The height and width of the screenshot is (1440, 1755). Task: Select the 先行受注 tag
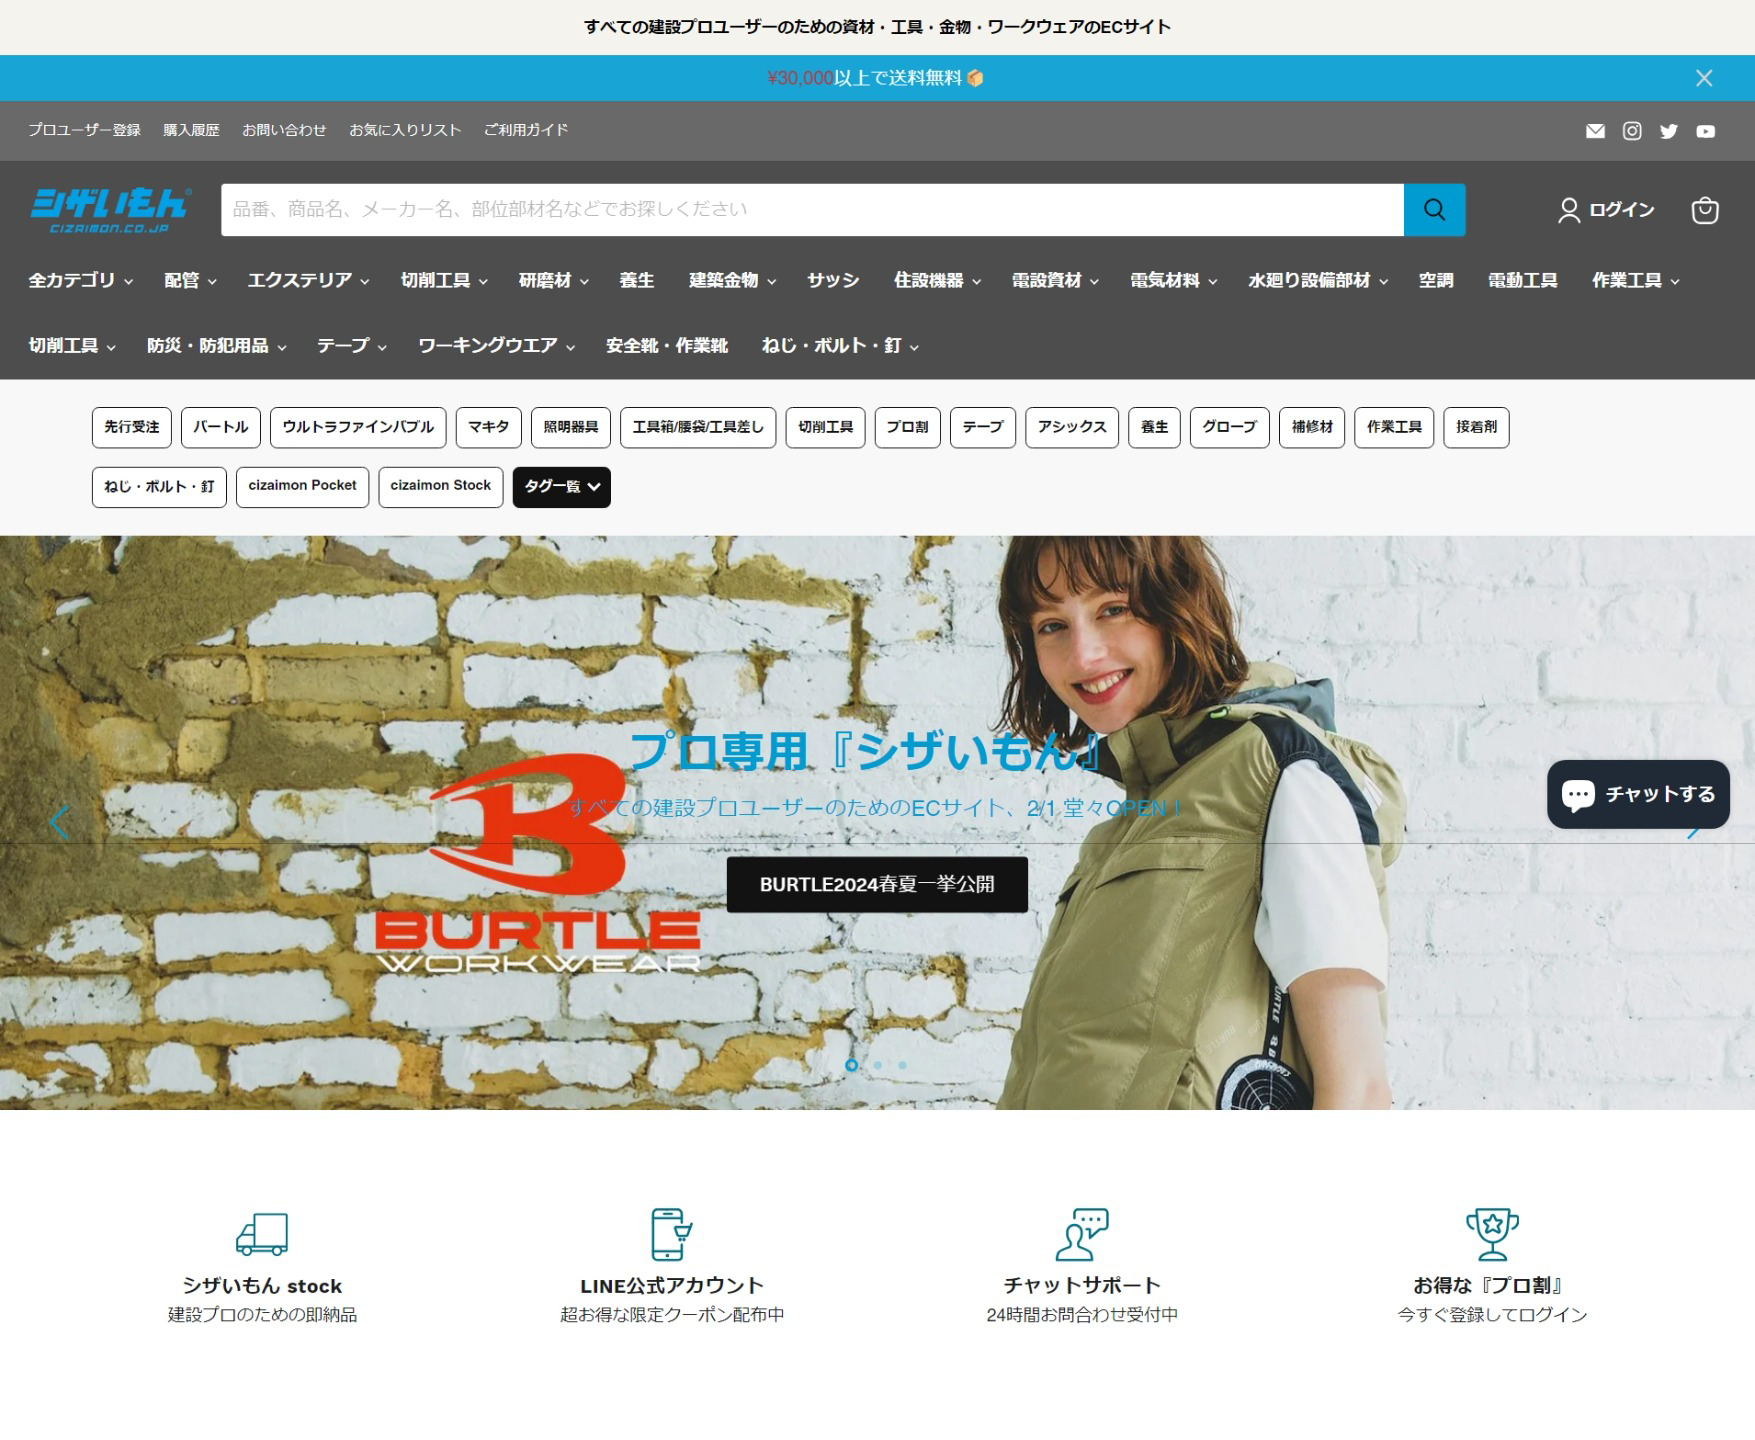point(132,427)
